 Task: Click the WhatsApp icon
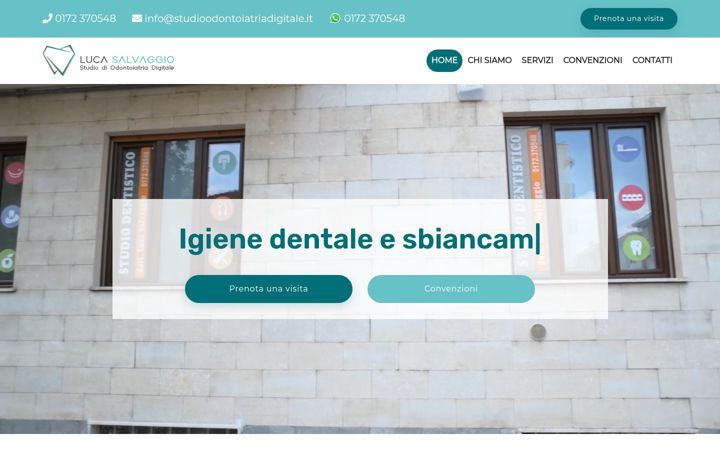(x=335, y=18)
